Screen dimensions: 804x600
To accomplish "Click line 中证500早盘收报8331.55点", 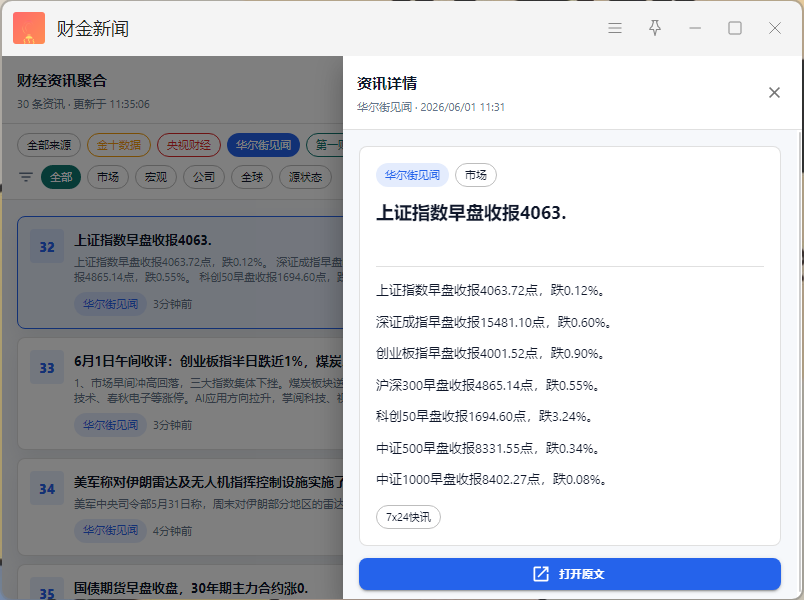I will pos(489,449).
